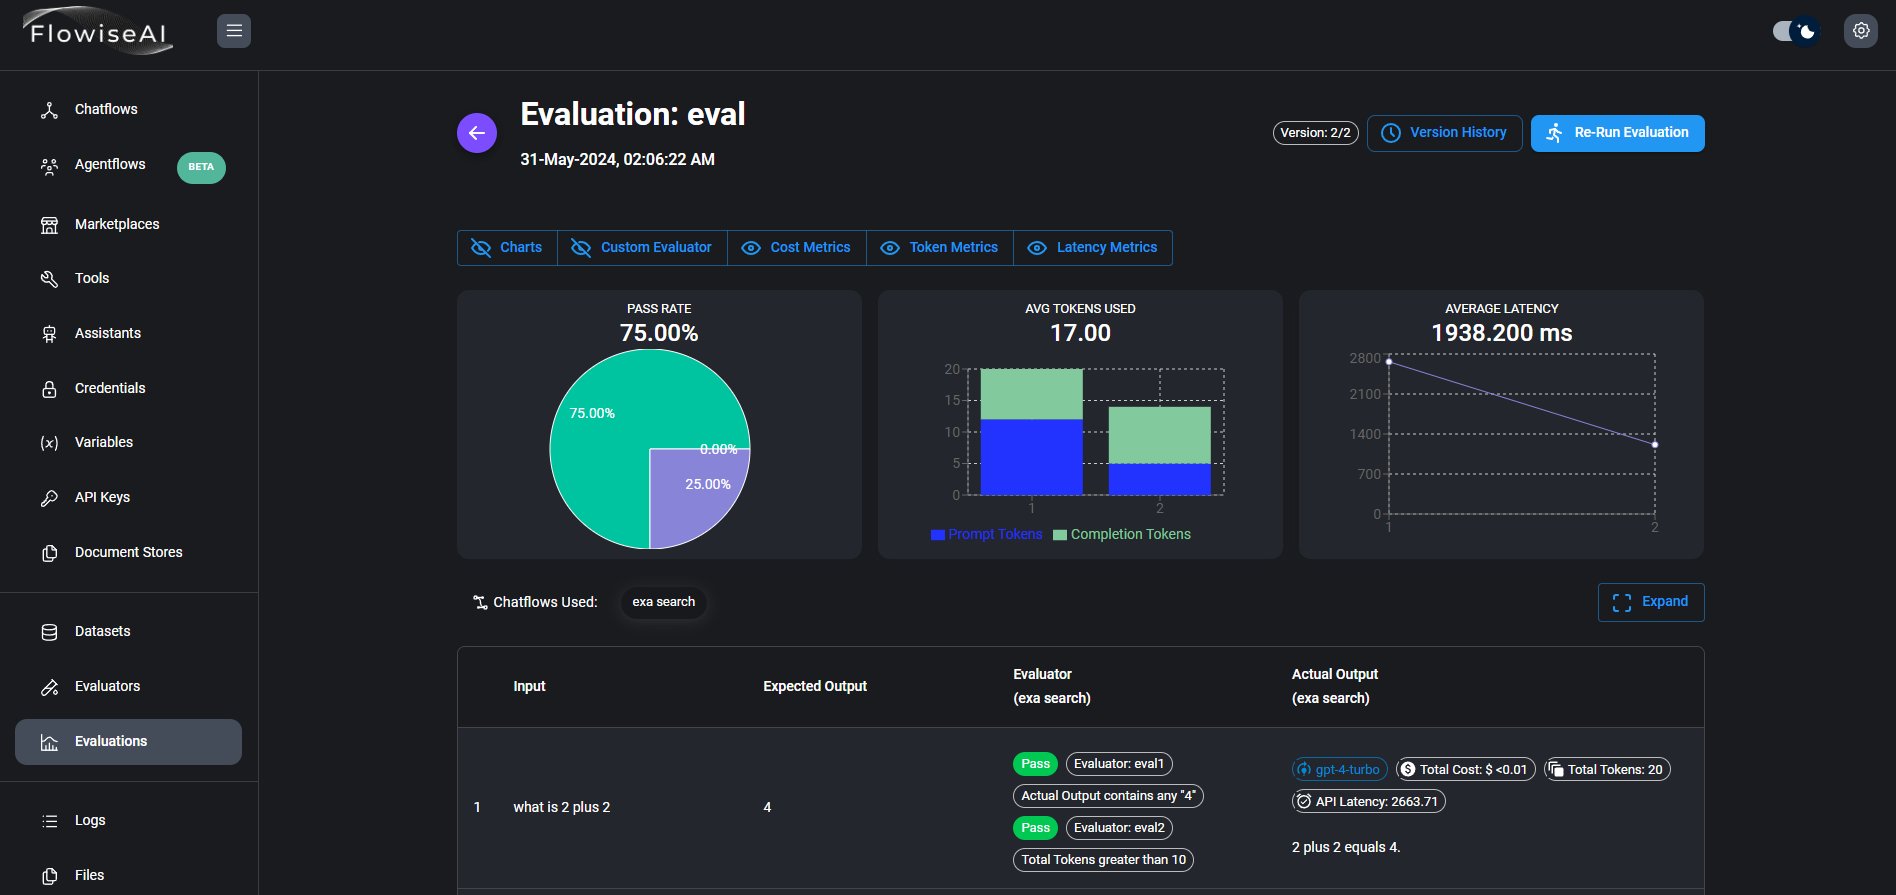This screenshot has height=895, width=1896.
Task: Collapse the sidebar with hamburger menu button
Action: pyautogui.click(x=234, y=31)
